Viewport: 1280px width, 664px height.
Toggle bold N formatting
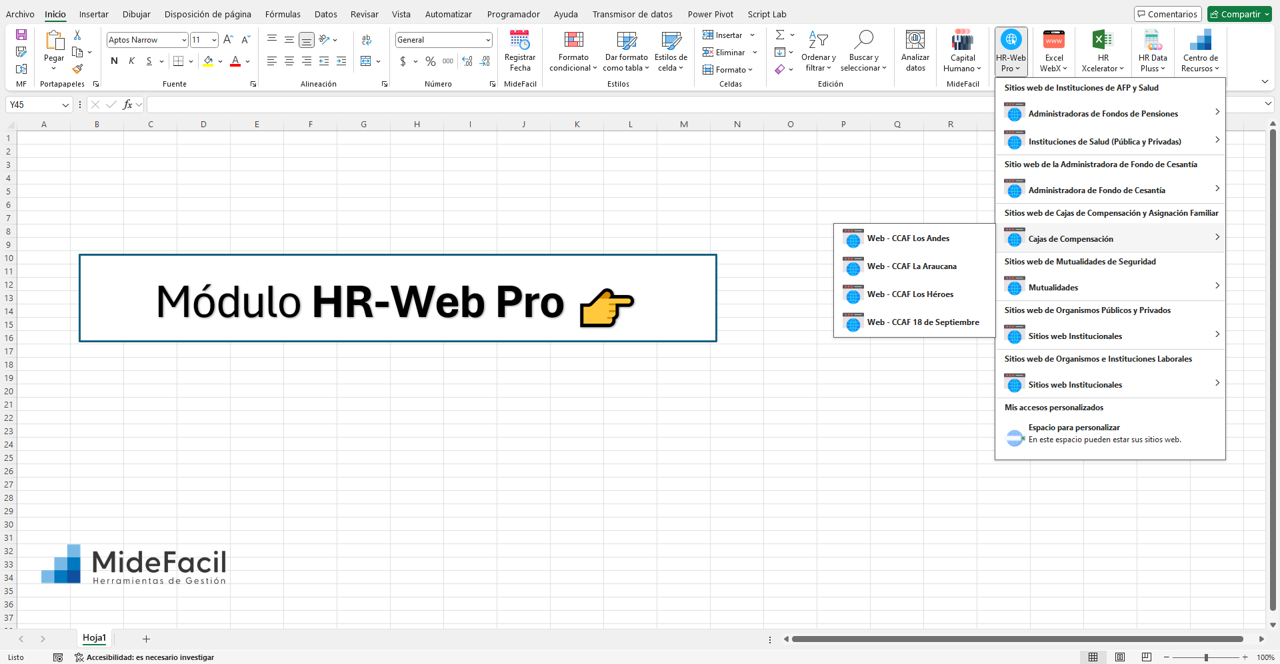coord(114,61)
